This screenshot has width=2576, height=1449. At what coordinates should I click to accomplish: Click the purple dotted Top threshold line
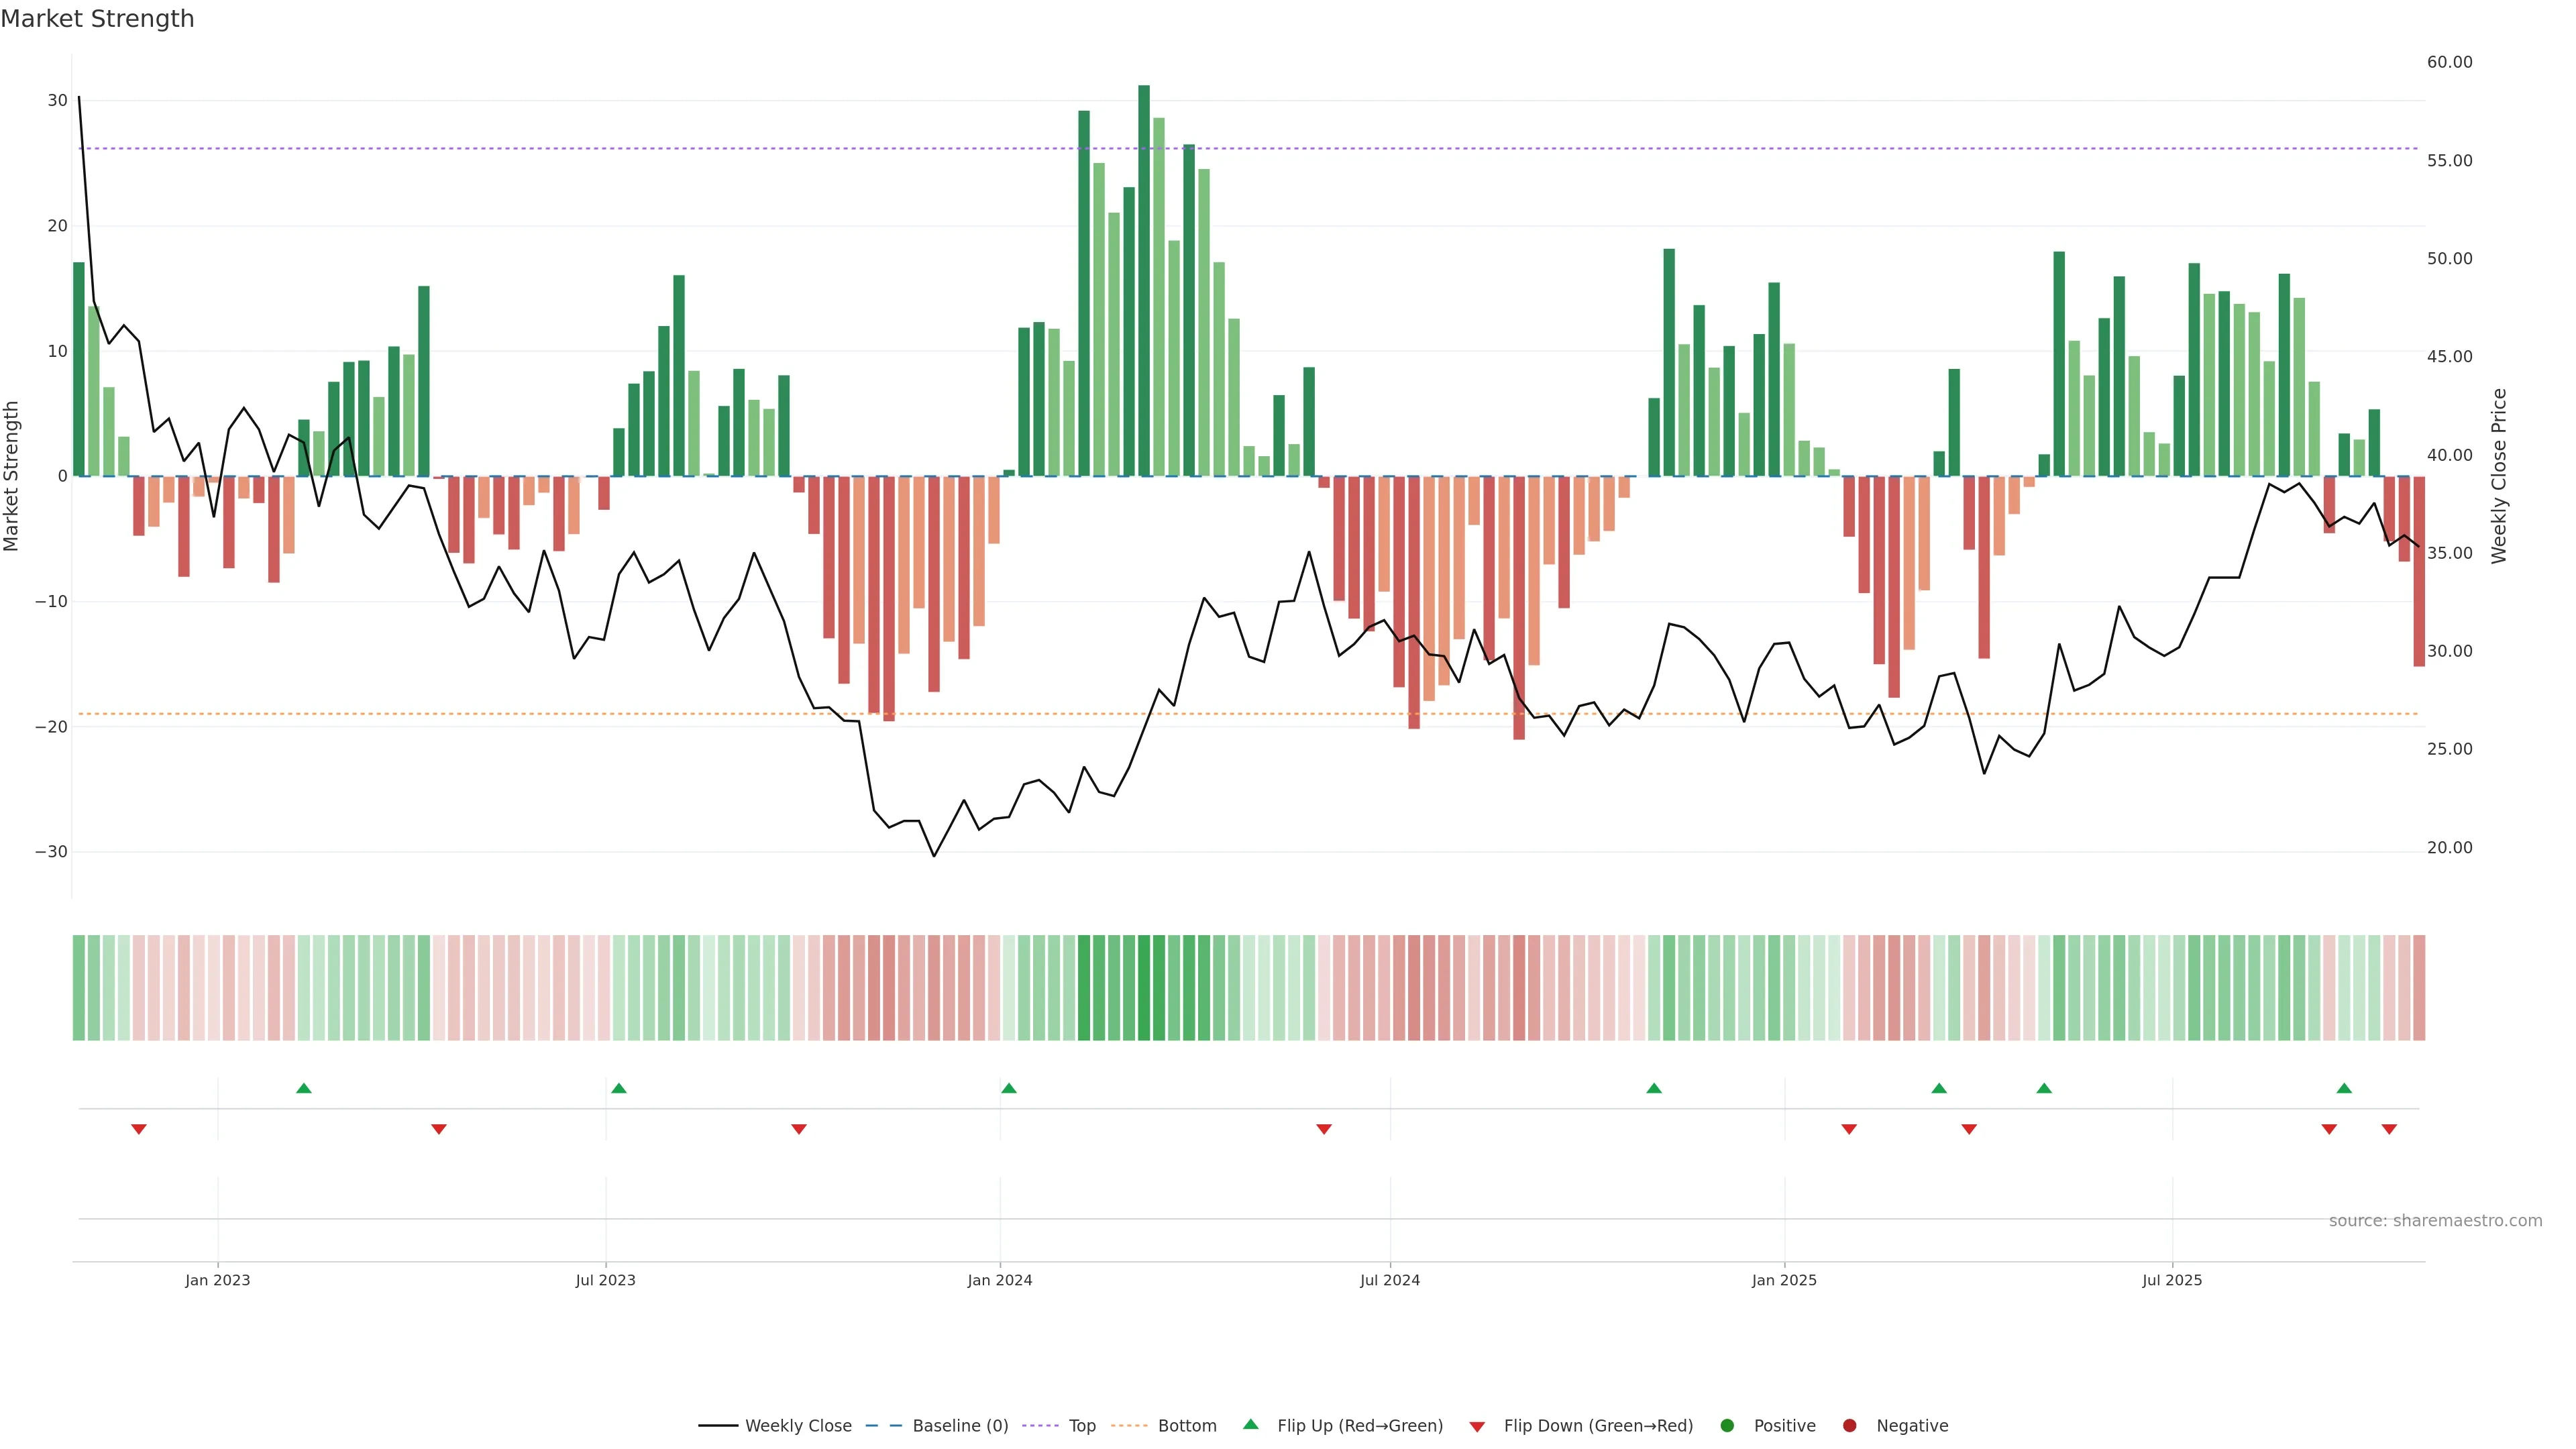tap(600, 149)
